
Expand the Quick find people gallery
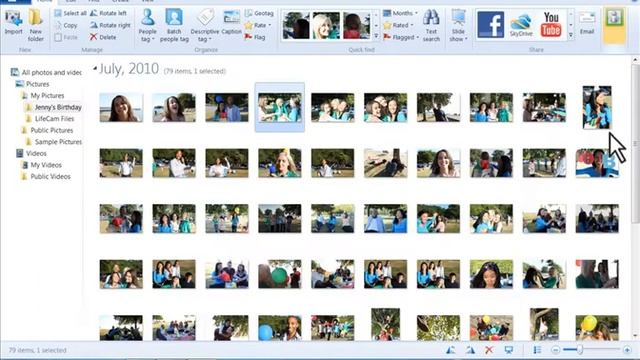(x=376, y=36)
